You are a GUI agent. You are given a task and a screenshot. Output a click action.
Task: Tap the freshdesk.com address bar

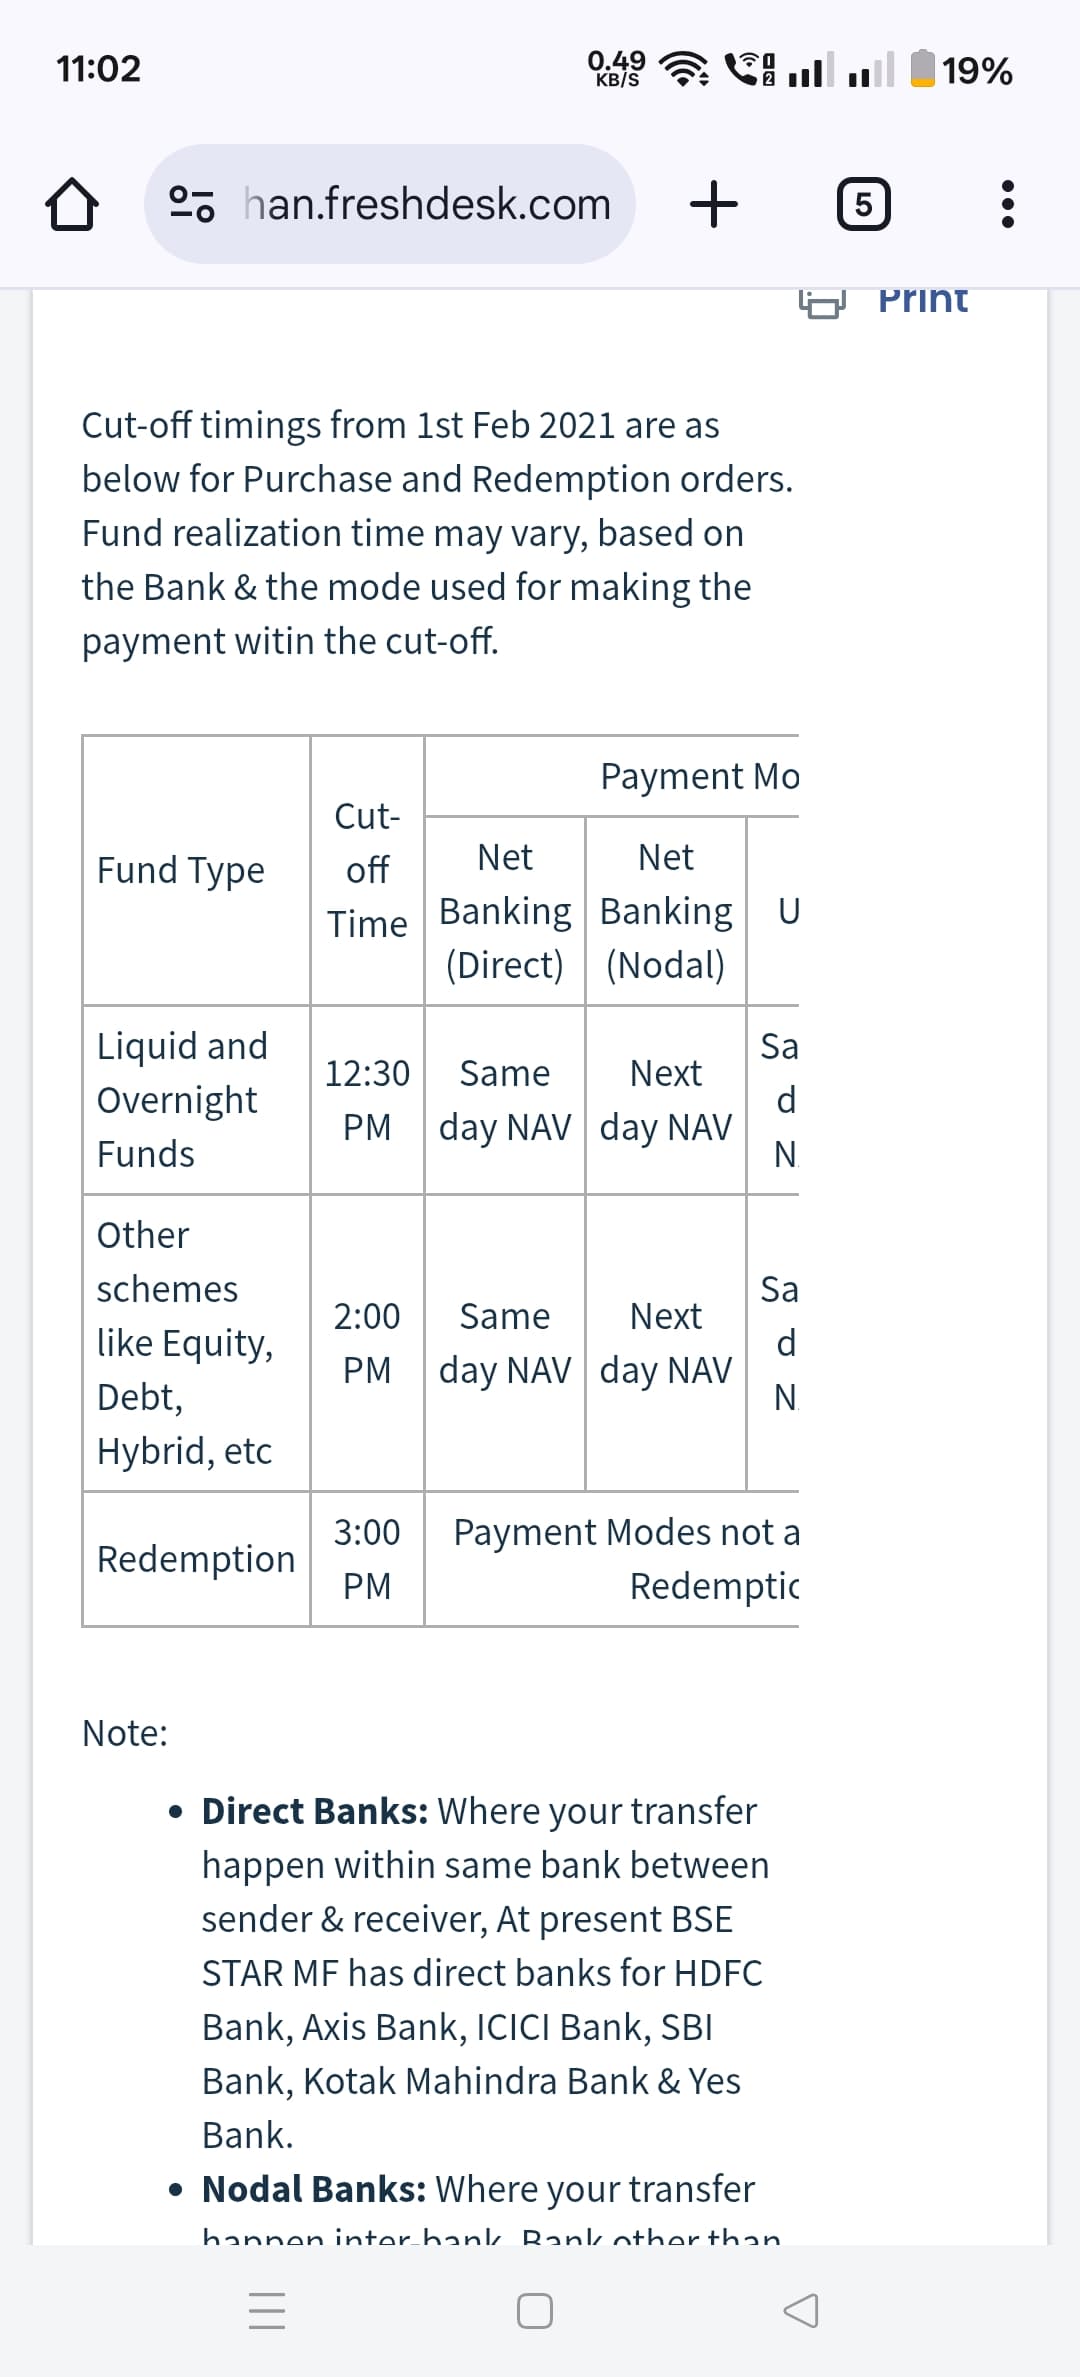pyautogui.click(x=427, y=204)
